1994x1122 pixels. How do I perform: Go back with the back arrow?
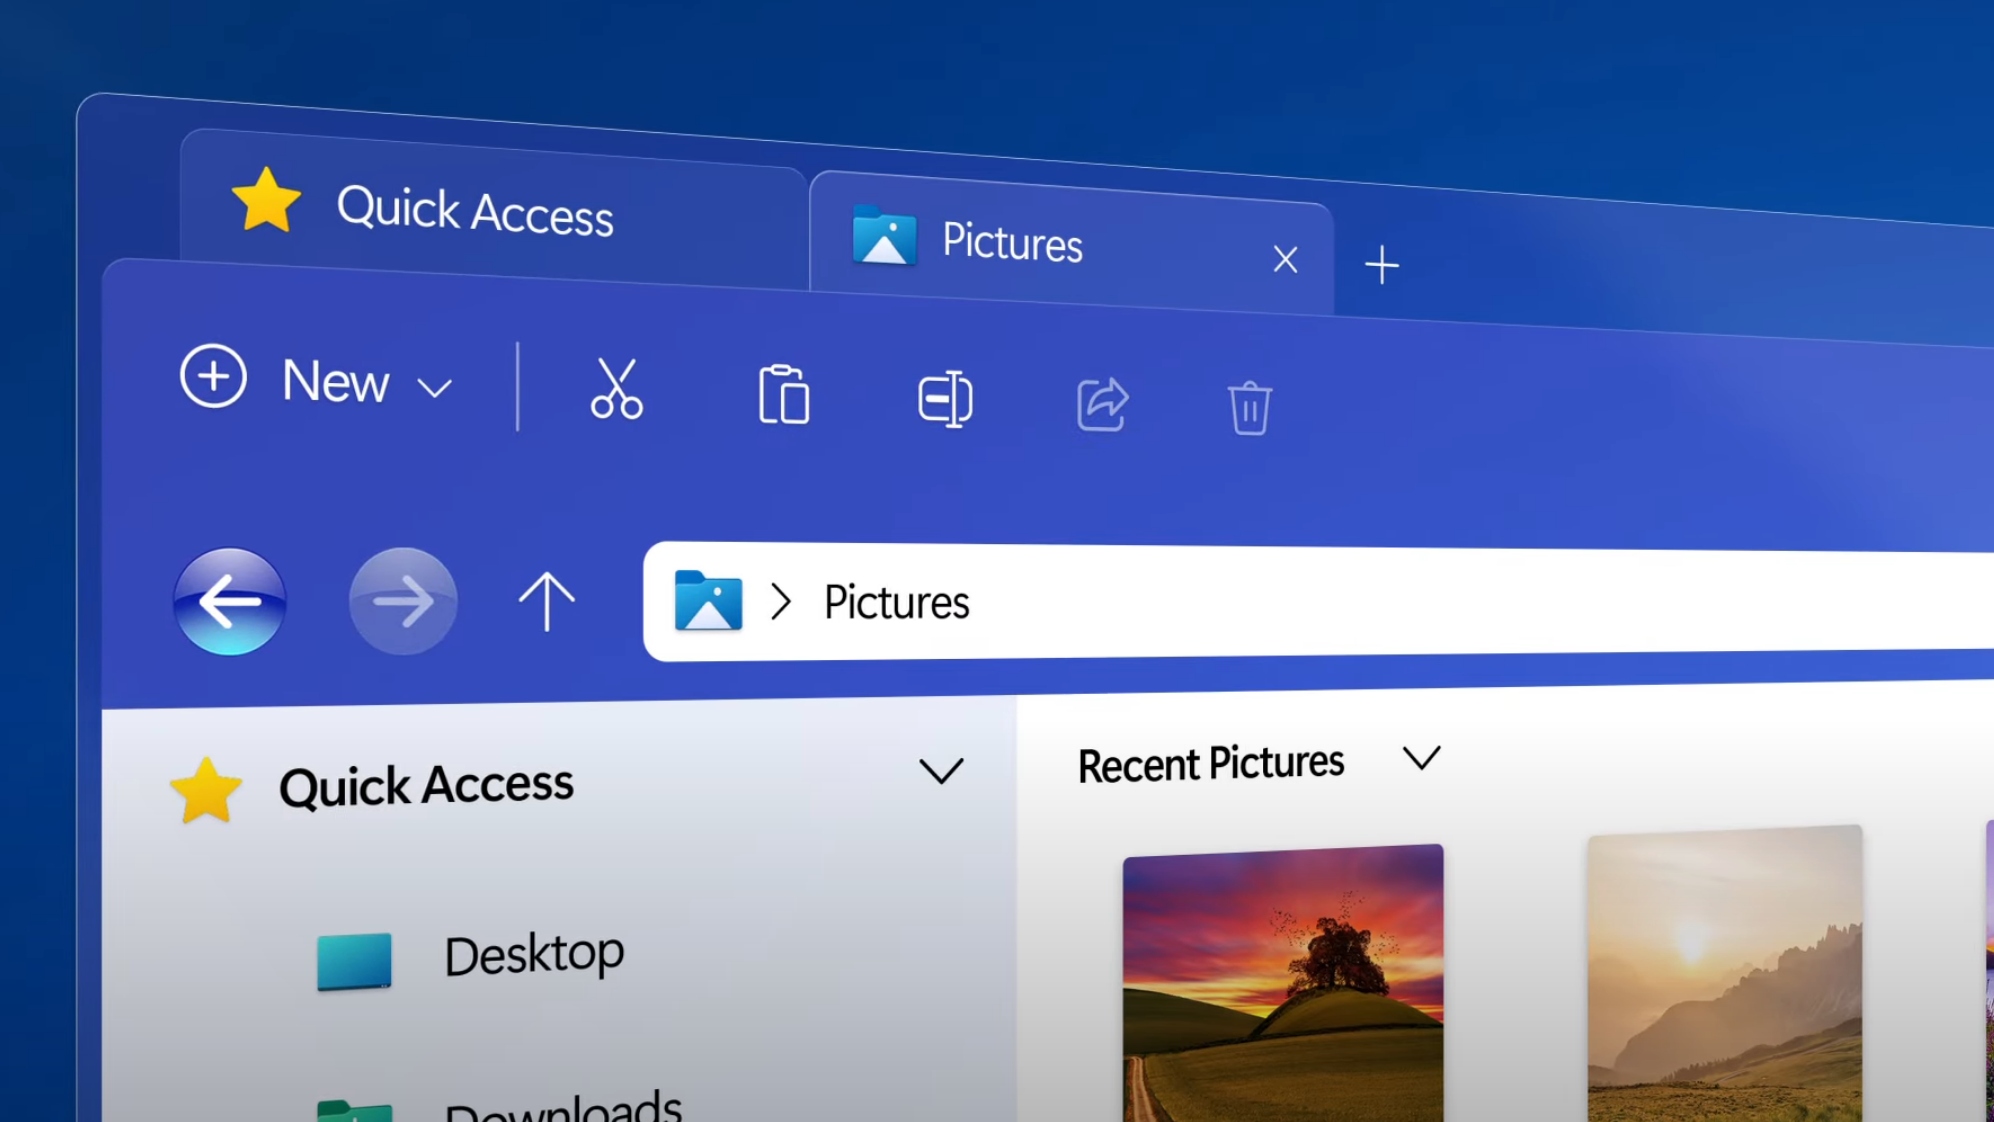(230, 601)
